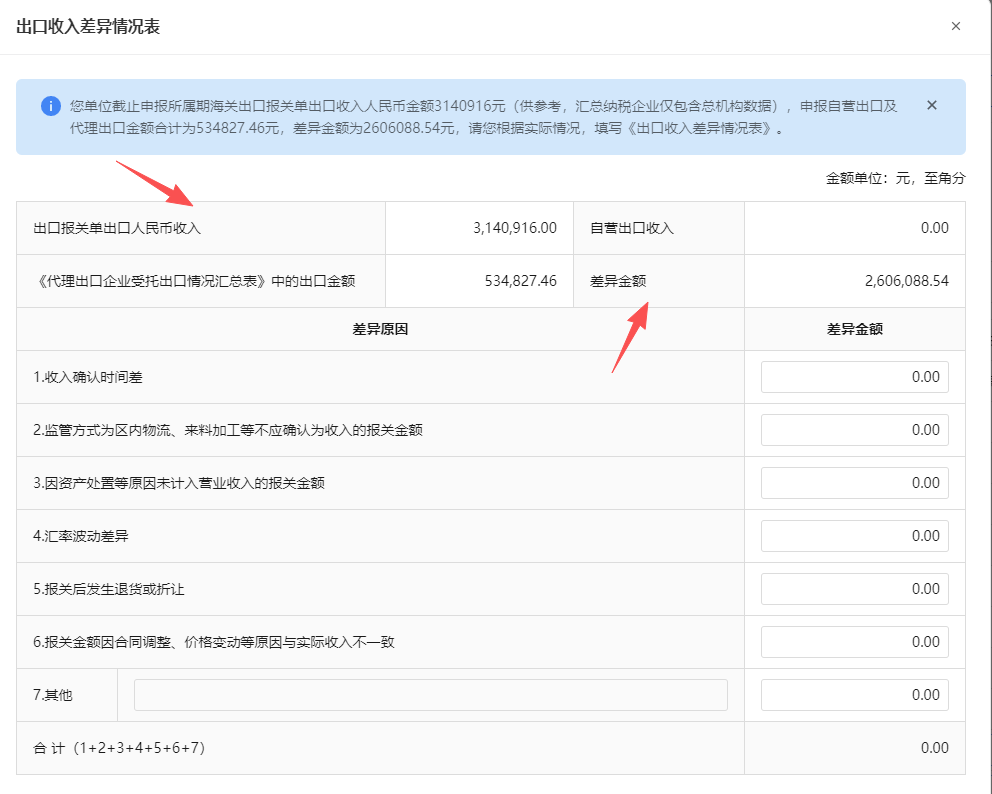
Task: Click the 自营出口收入 label cell
Action: coord(632,228)
